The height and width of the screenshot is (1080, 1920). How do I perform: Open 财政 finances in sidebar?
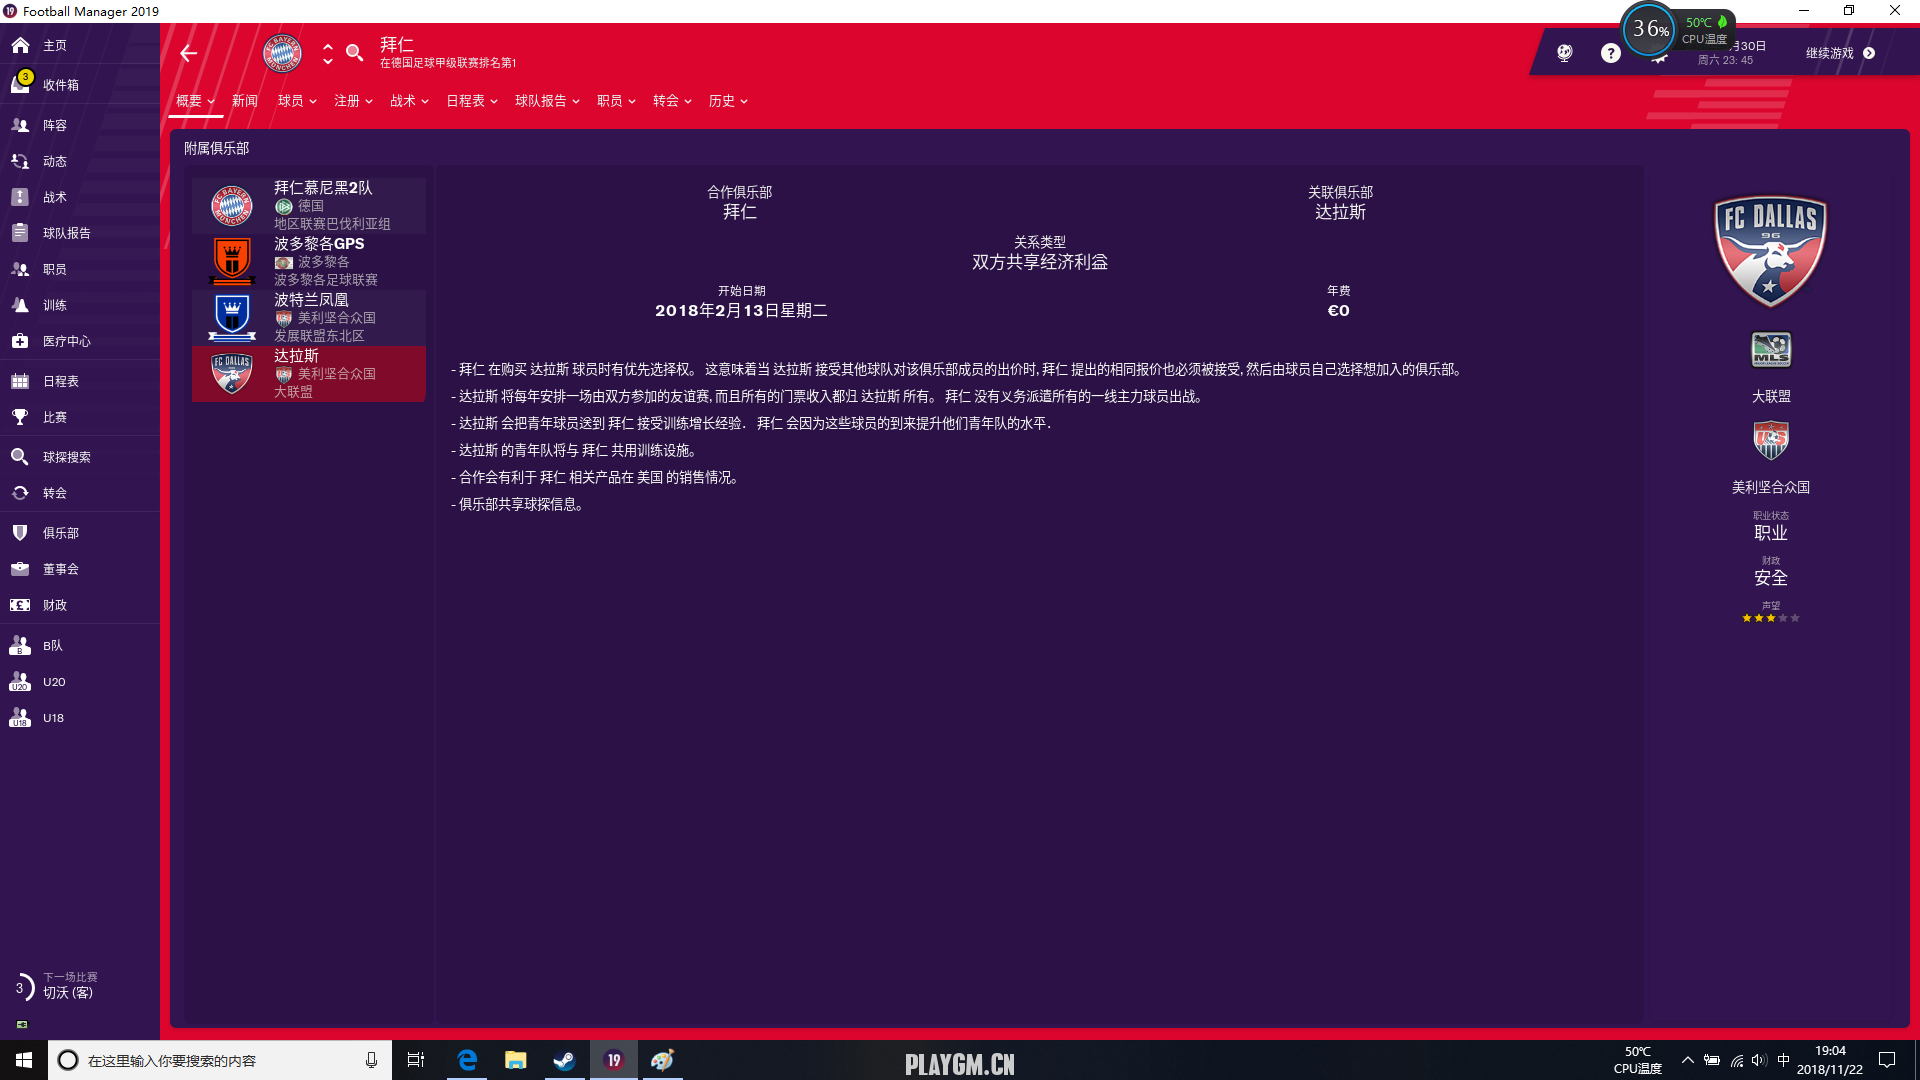click(54, 605)
